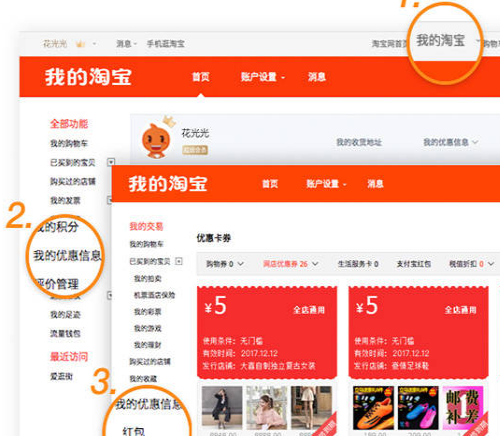This screenshot has height=436, width=500.
Task: Go to 首页 in the lower red header
Action: [270, 184]
